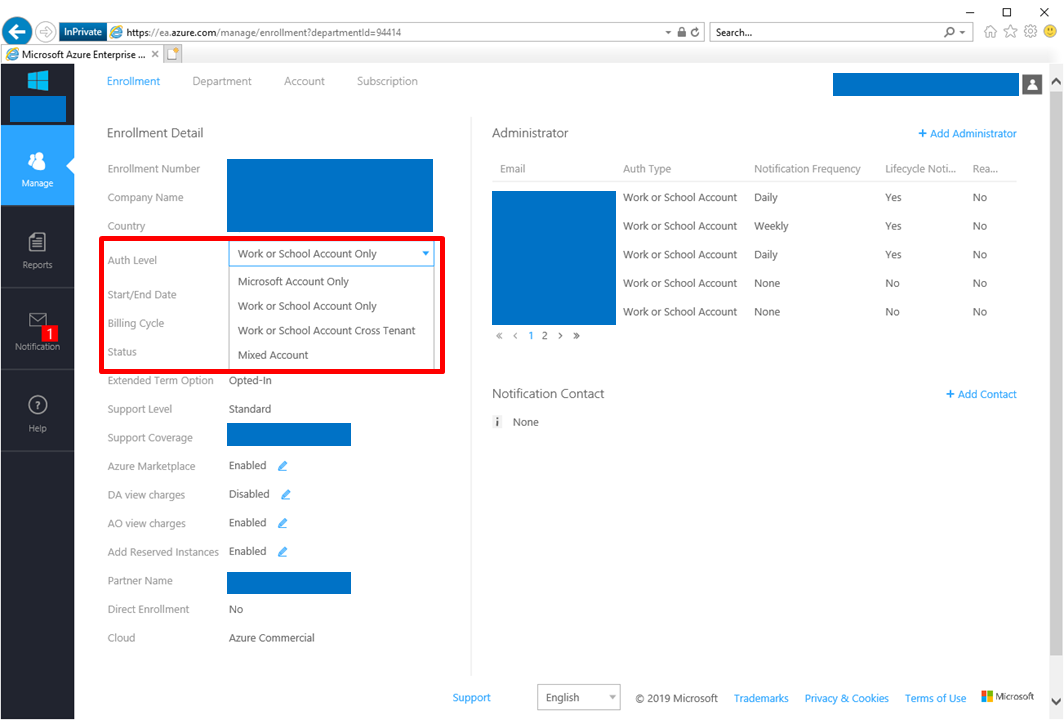This screenshot has height=720, width=1064.
Task: Open Privacy & Cookies footer link
Action: click(846, 698)
